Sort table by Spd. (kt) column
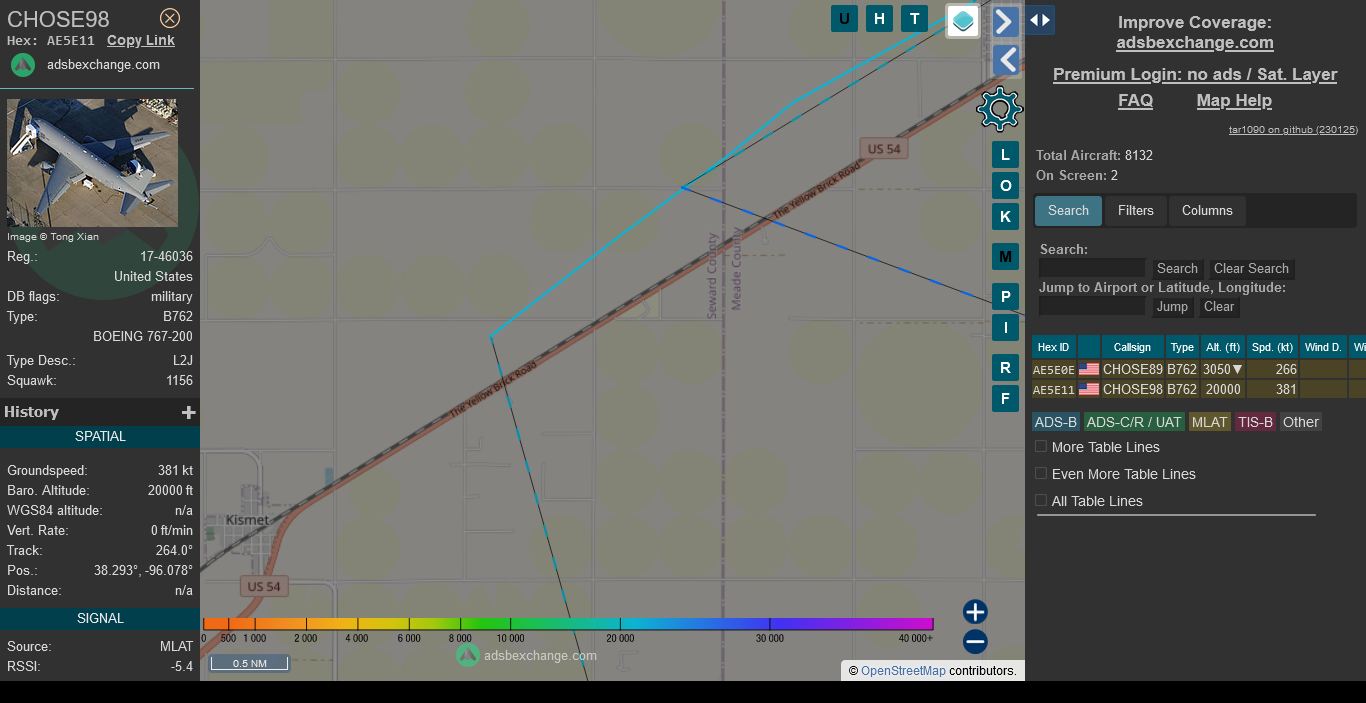 pos(1272,347)
